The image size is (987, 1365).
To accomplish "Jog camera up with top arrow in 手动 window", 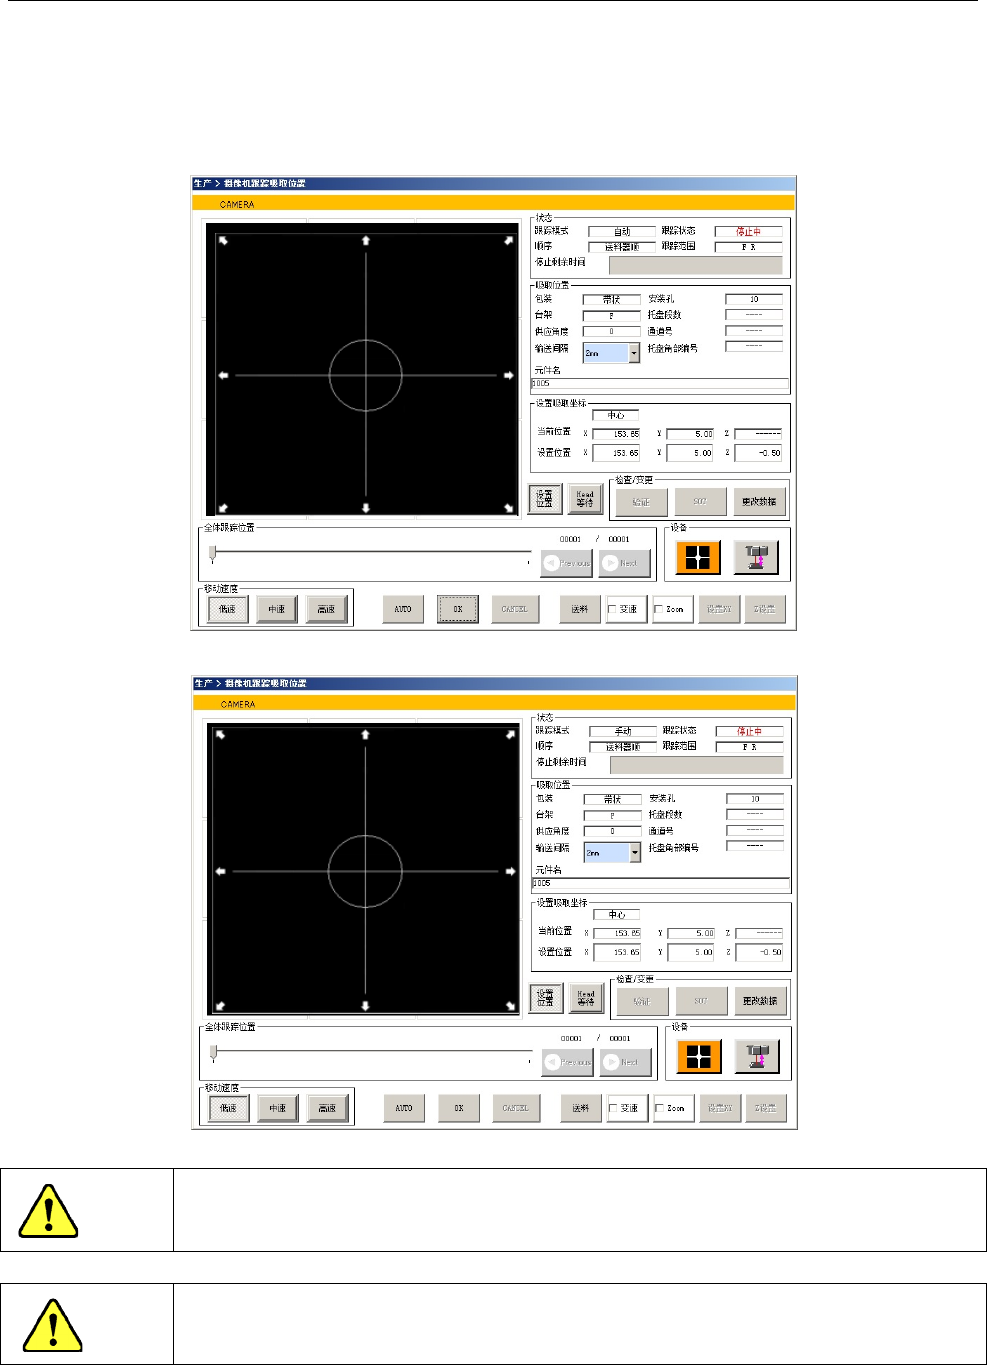I will (x=365, y=735).
